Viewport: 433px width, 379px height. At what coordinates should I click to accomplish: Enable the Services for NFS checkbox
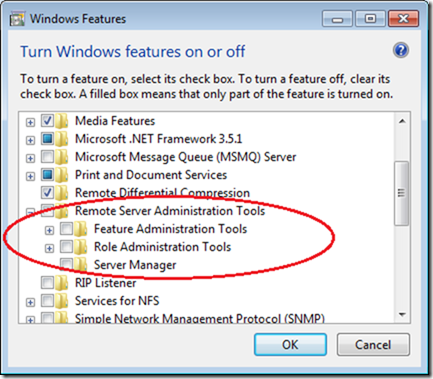tap(47, 300)
